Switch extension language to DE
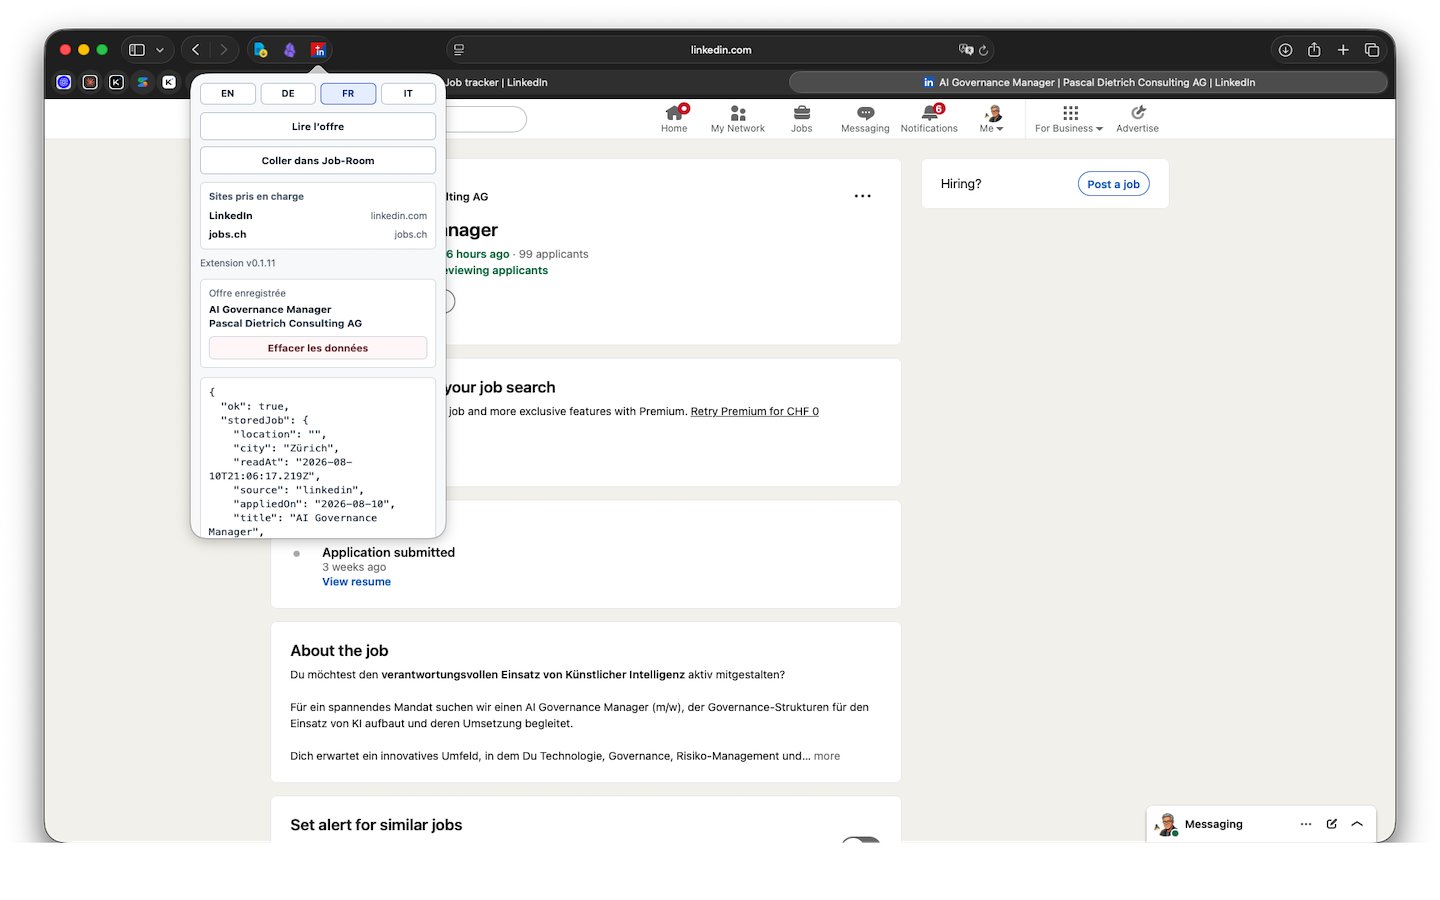 point(288,93)
